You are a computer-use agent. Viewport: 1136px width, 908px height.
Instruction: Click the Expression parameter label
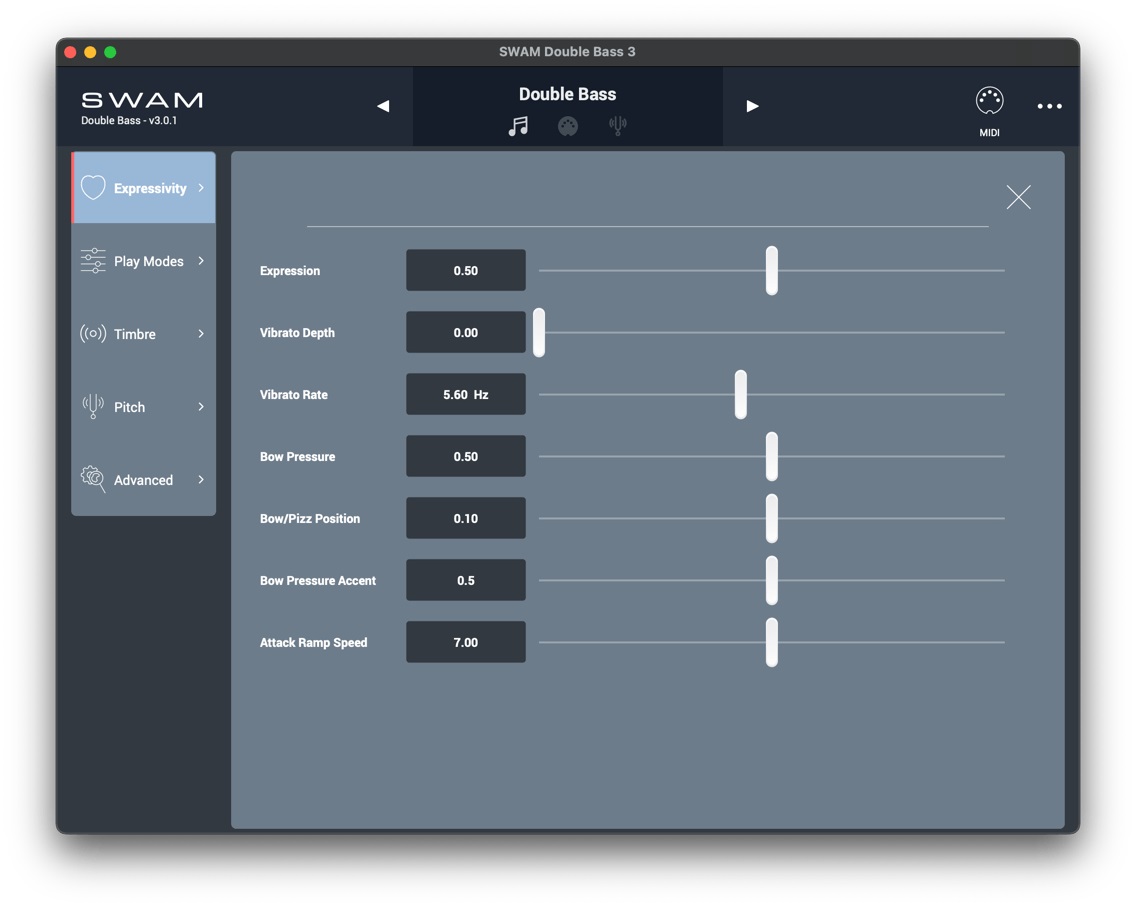tap(290, 271)
